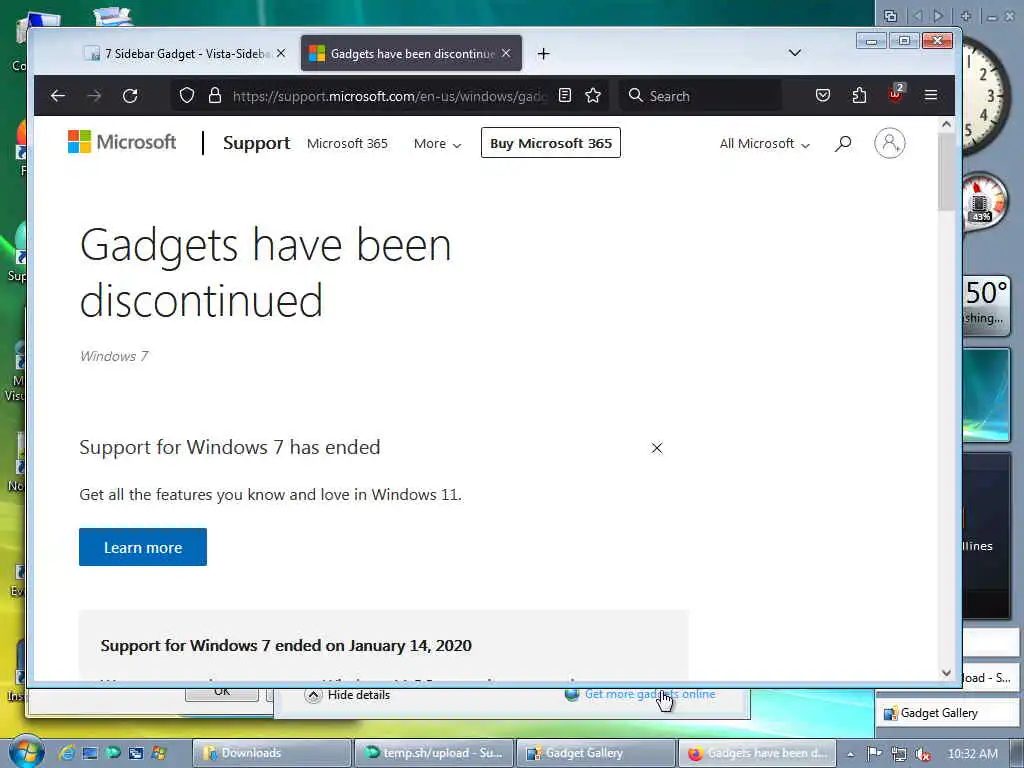The height and width of the screenshot is (768, 1024).
Task: Dismiss the Windows 7 support ended banner
Action: [657, 448]
